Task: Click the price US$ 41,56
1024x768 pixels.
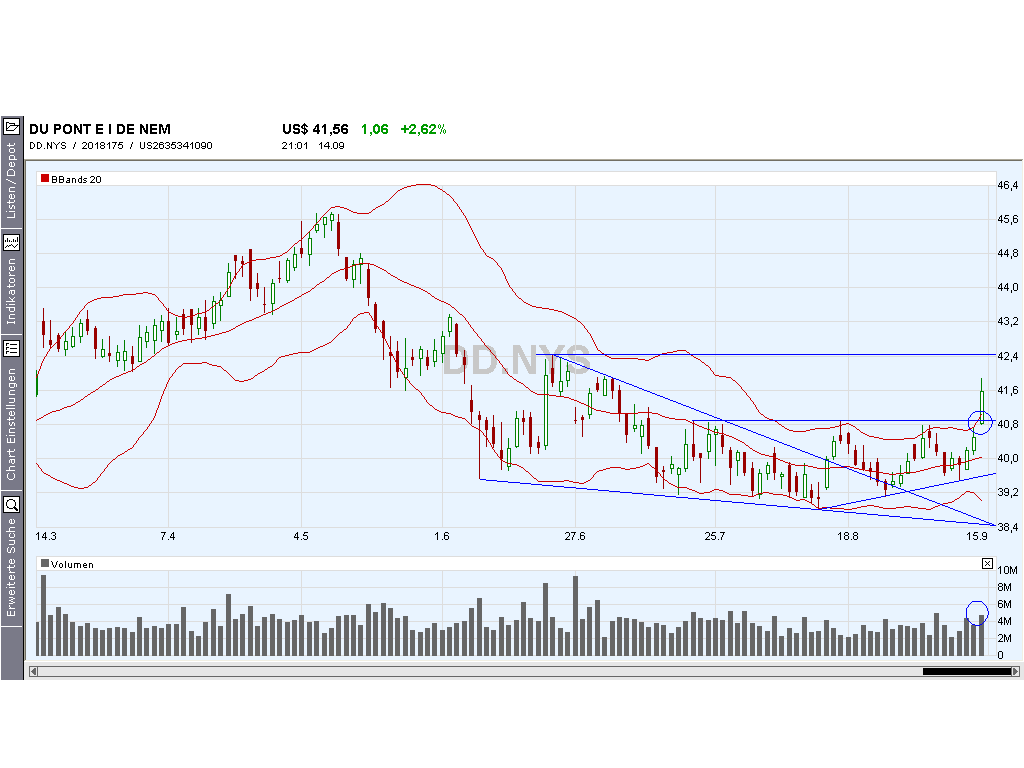Action: (x=315, y=129)
